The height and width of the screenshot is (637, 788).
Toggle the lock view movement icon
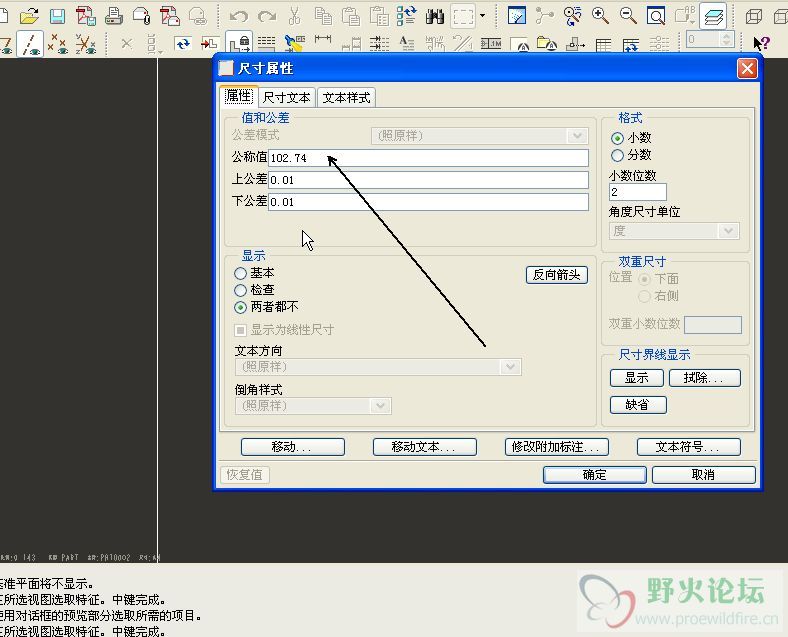(x=238, y=43)
